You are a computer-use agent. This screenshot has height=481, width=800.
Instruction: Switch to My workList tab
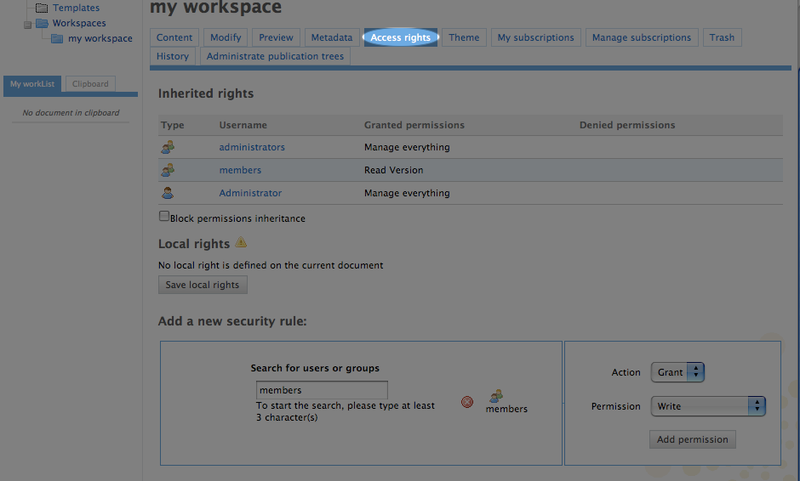click(32, 84)
